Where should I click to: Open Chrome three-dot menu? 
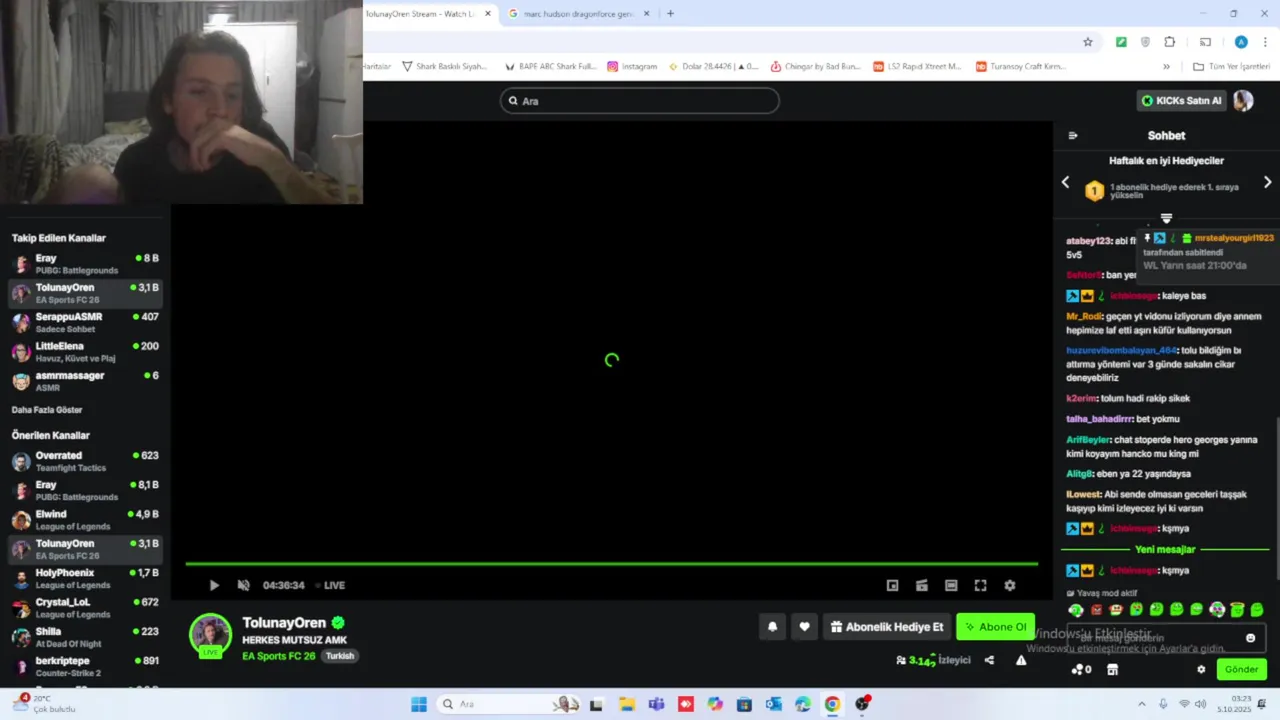click(1266, 42)
